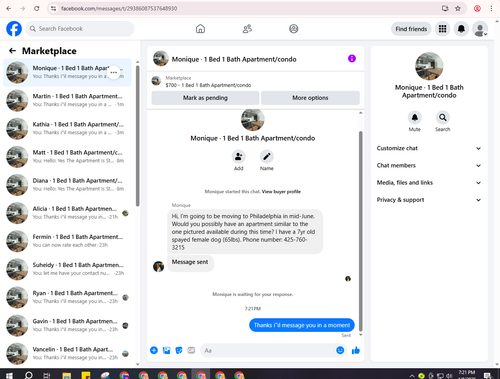Open the Facebook logo home link
Screen dimensions: 500x379
(x=14, y=29)
